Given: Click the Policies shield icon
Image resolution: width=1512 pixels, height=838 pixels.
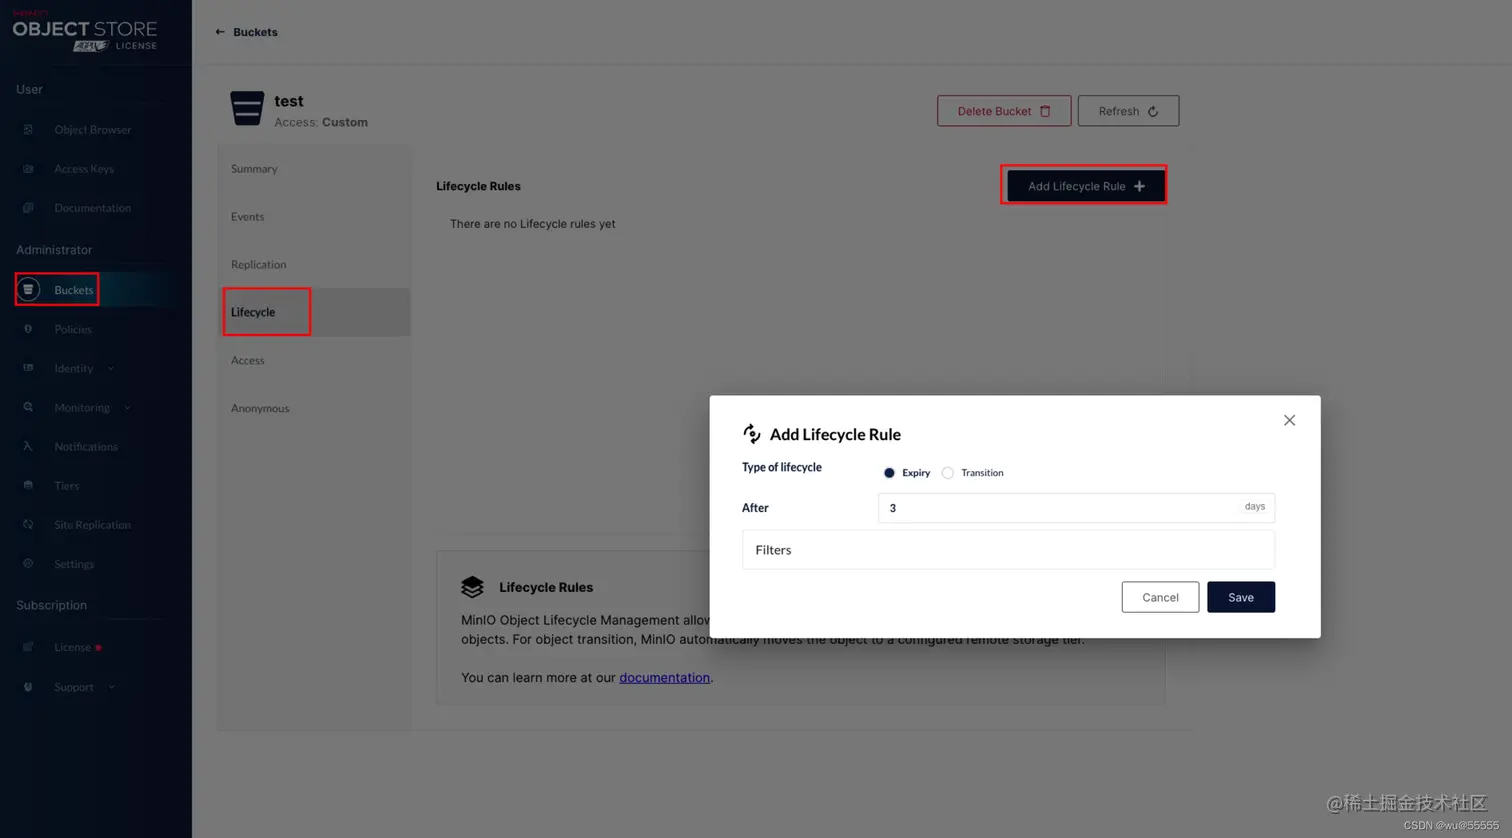Looking at the screenshot, I should point(28,329).
